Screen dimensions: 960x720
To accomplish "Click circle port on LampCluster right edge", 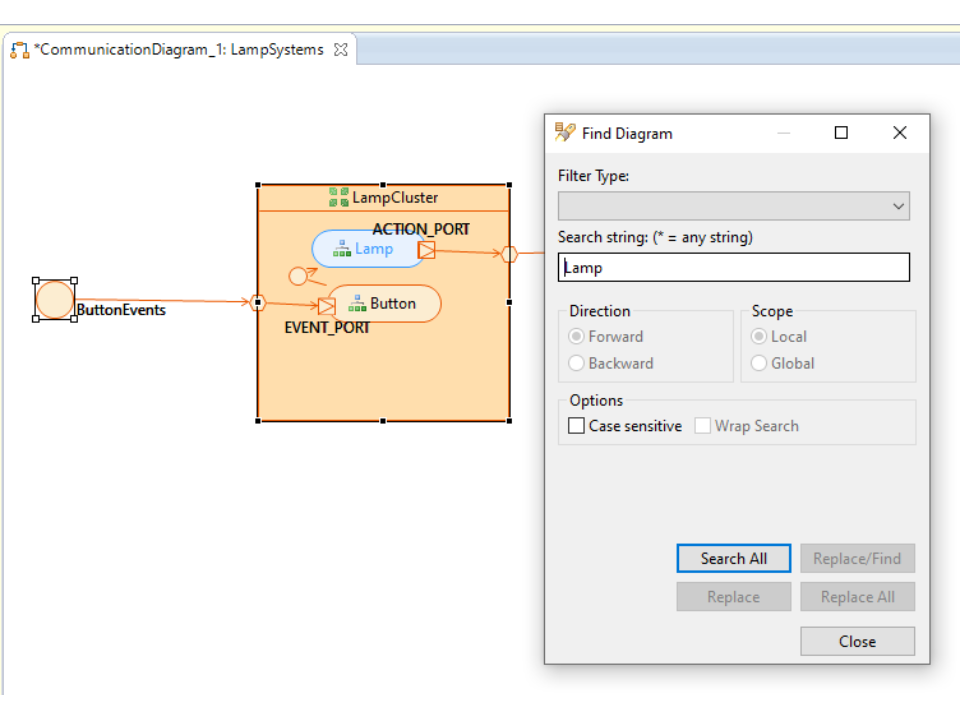I will [509, 254].
